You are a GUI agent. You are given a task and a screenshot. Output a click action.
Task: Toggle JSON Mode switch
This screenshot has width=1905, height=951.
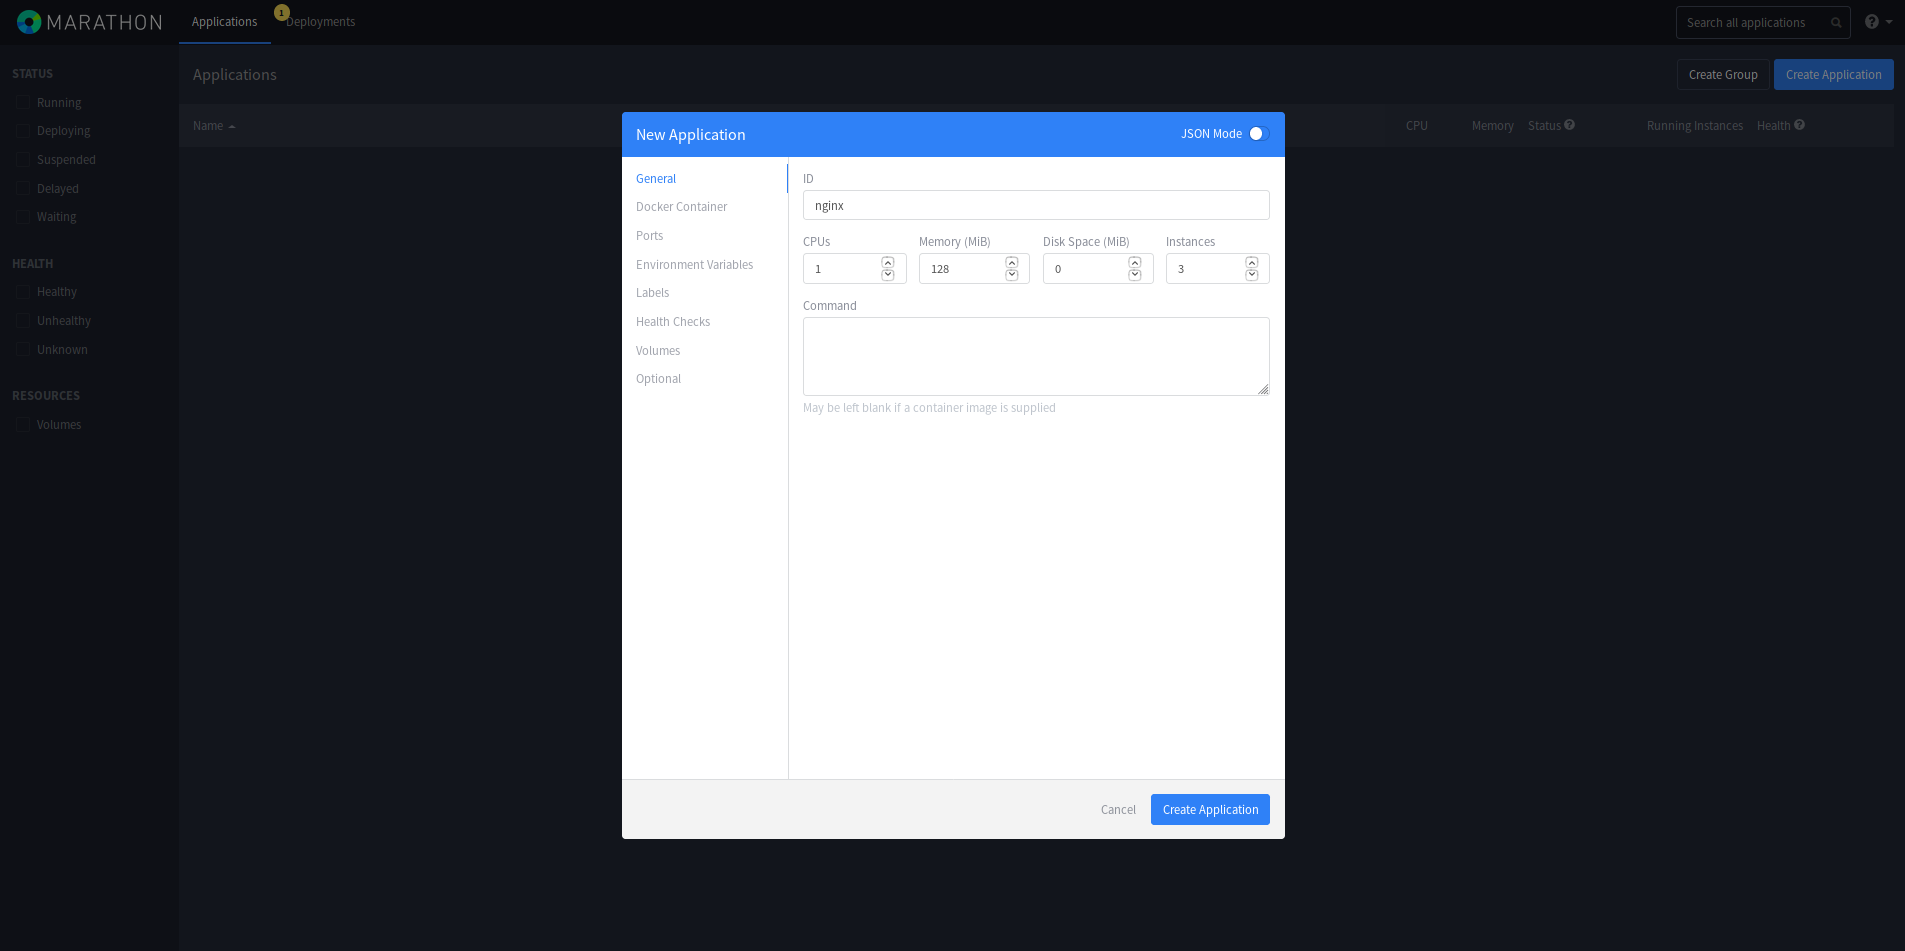point(1259,134)
